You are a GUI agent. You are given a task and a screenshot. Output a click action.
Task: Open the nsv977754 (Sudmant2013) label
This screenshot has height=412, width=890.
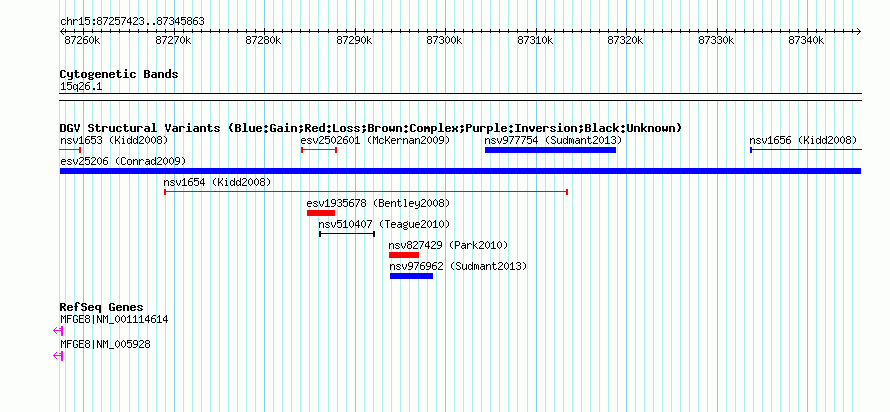553,140
